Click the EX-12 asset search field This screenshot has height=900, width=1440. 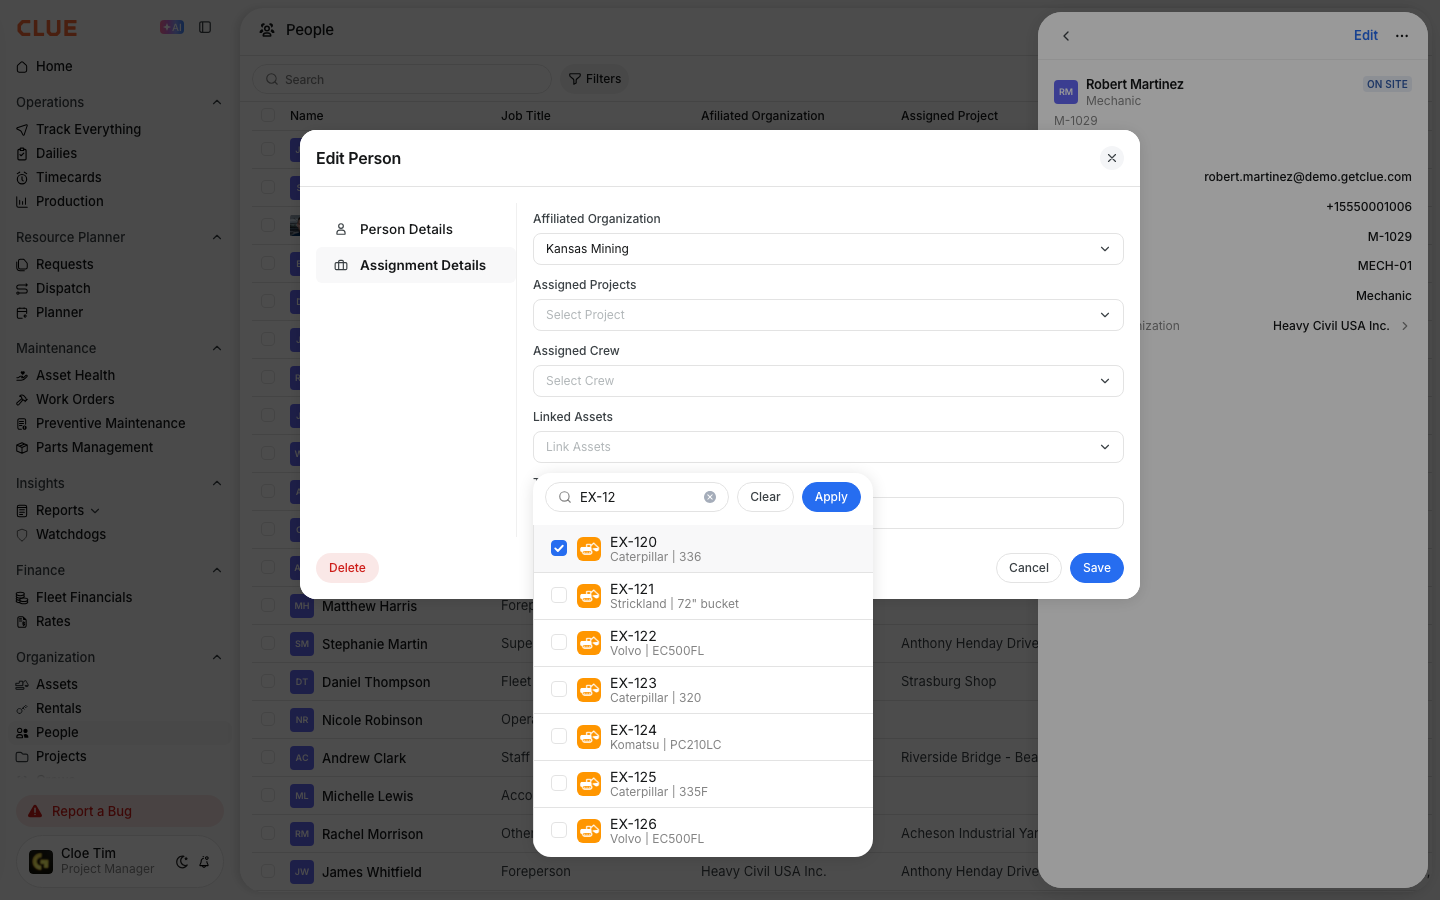click(x=637, y=497)
